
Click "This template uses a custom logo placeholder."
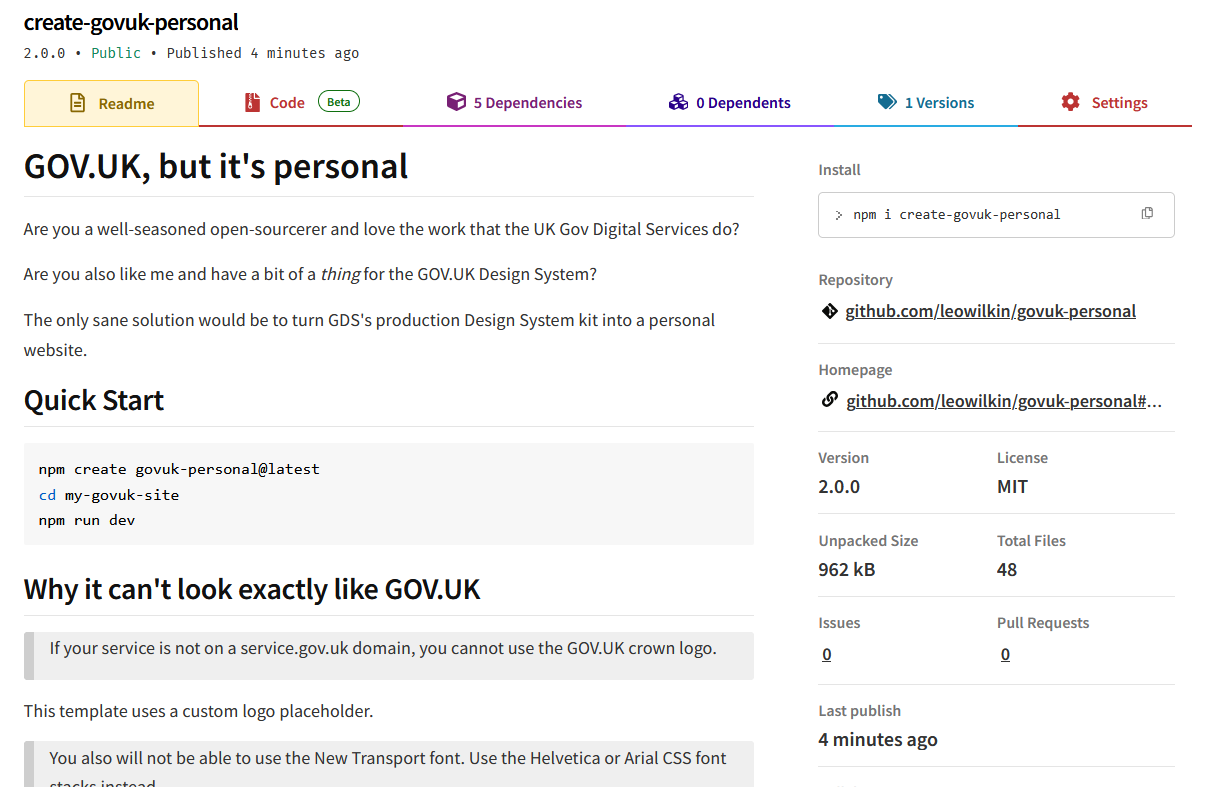198,712
